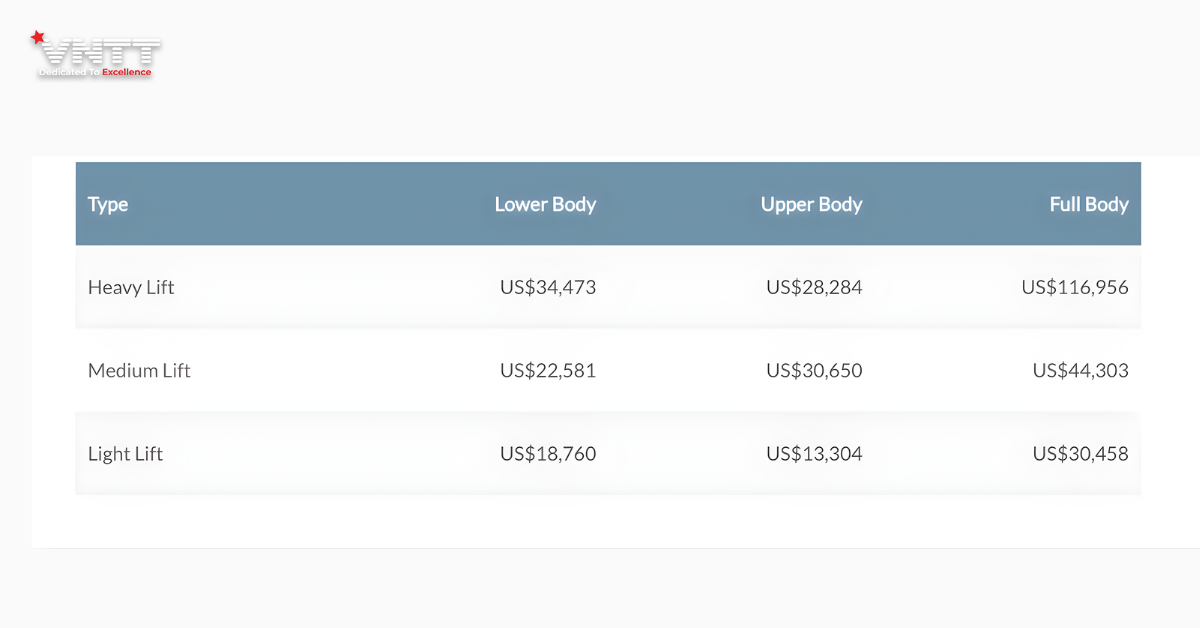Pick the US$44,303 full body price
1200x628 pixels.
1080,370
